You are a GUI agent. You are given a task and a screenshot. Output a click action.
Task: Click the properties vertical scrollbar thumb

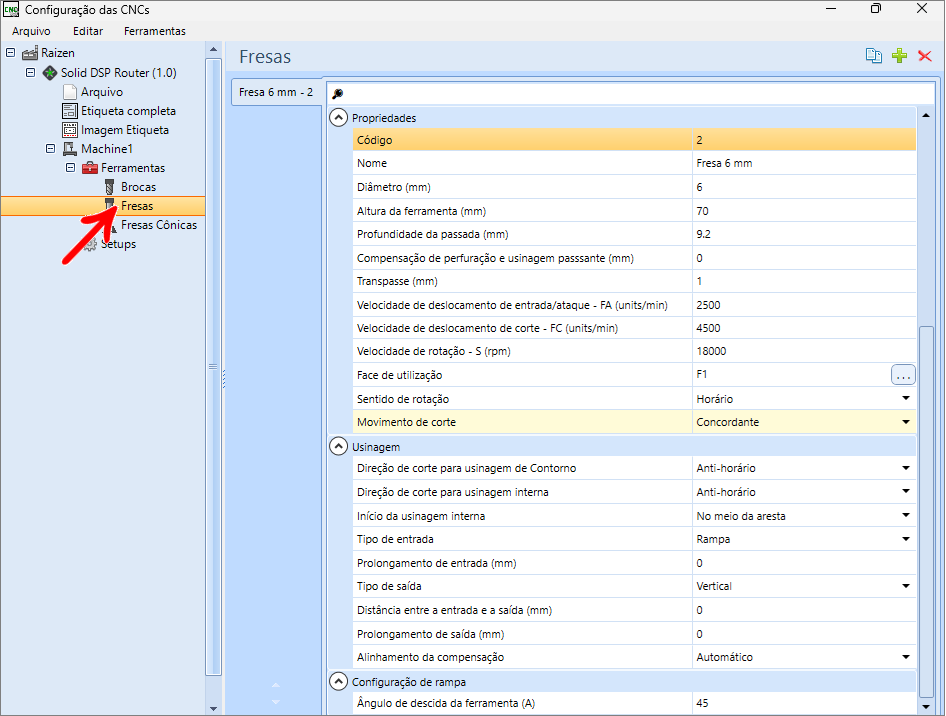click(926, 510)
